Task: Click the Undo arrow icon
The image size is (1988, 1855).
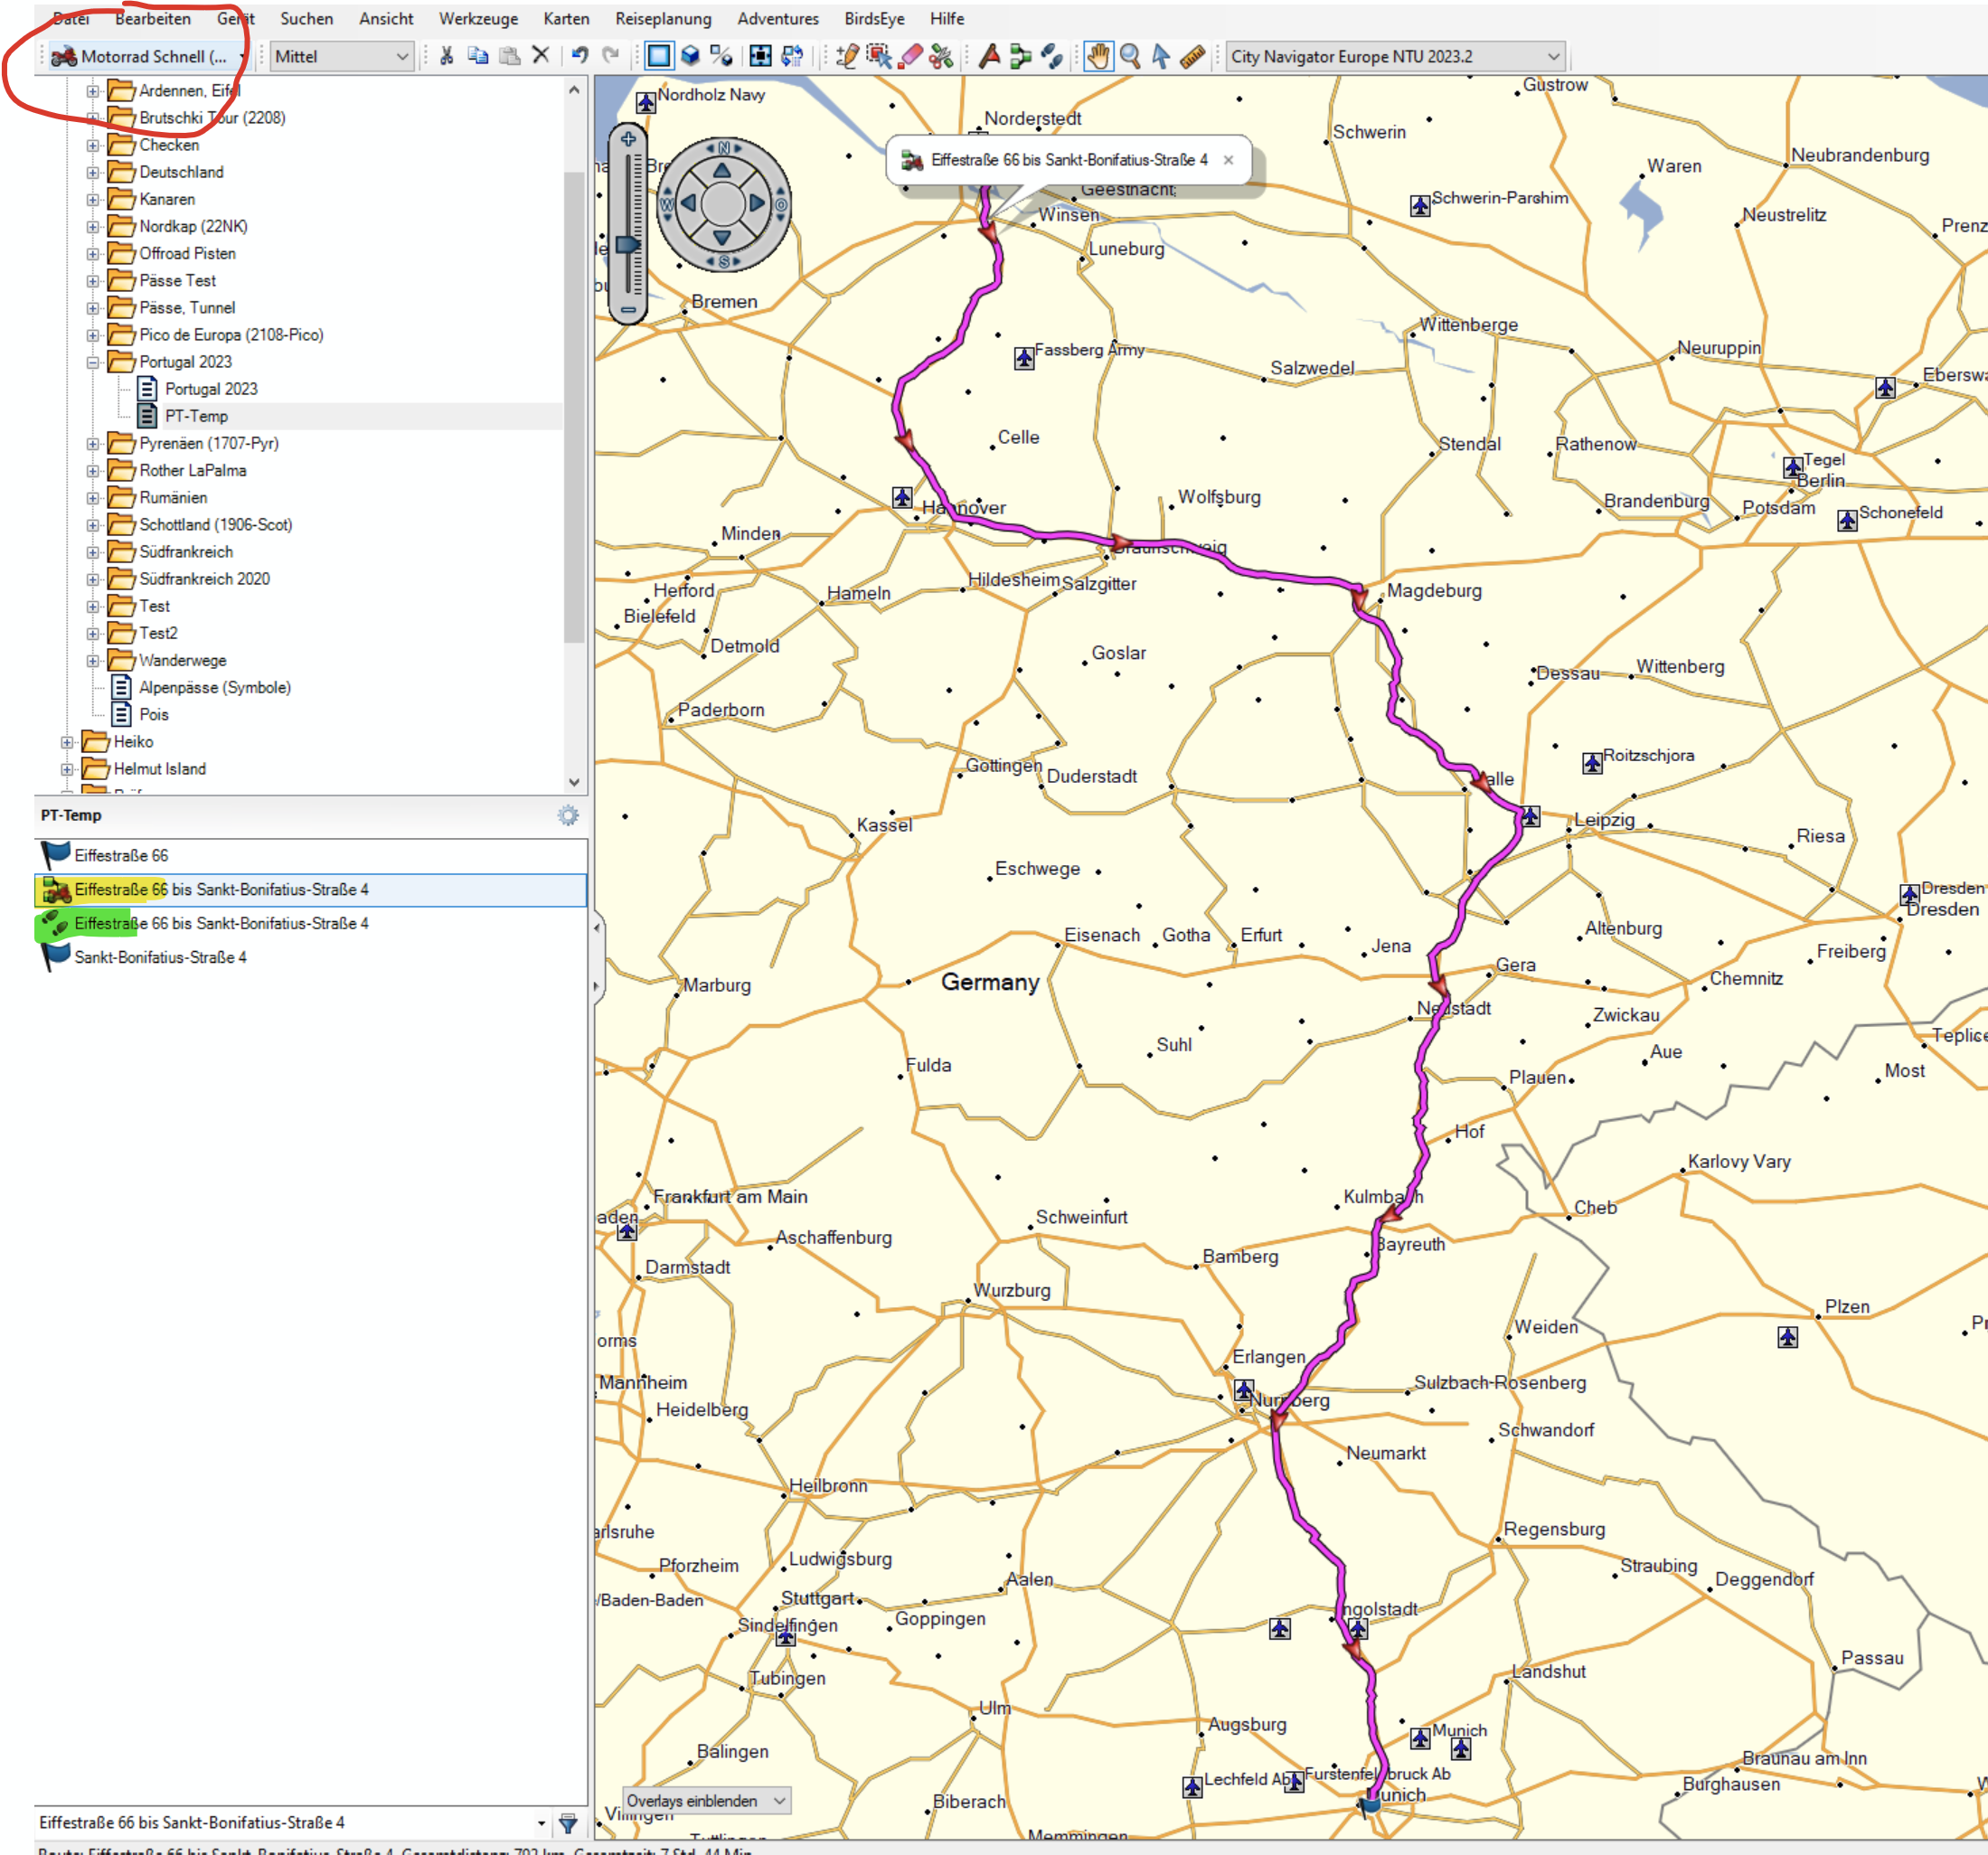Action: click(x=579, y=56)
